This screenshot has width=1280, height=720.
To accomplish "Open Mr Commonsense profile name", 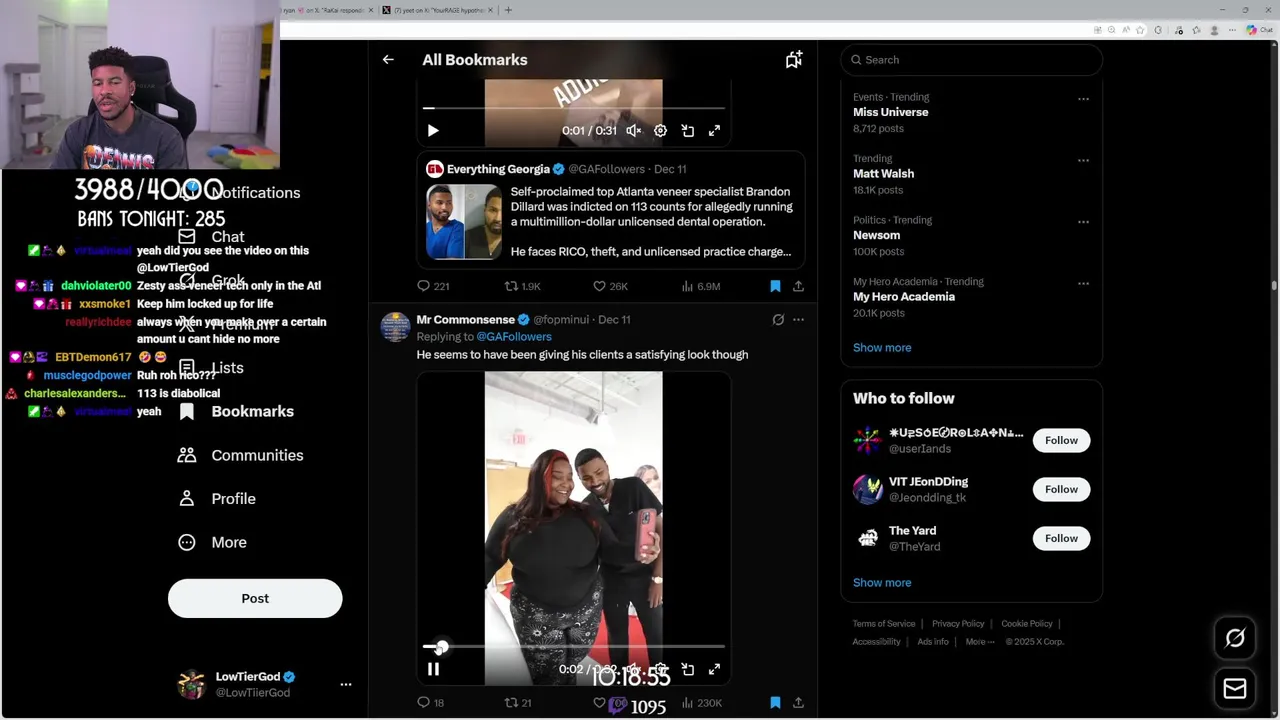I will (465, 319).
